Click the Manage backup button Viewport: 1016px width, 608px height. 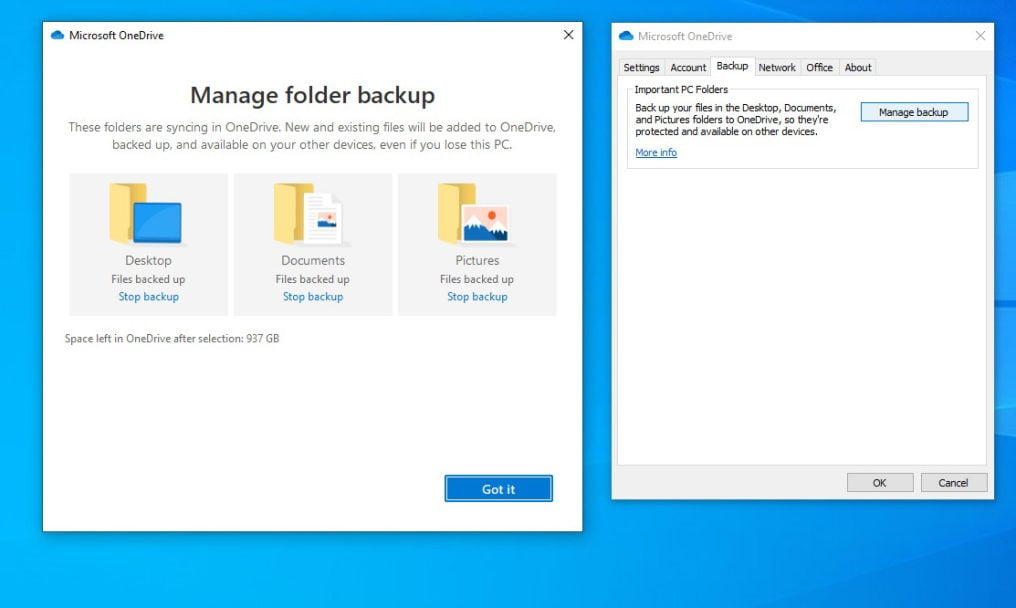(x=913, y=112)
